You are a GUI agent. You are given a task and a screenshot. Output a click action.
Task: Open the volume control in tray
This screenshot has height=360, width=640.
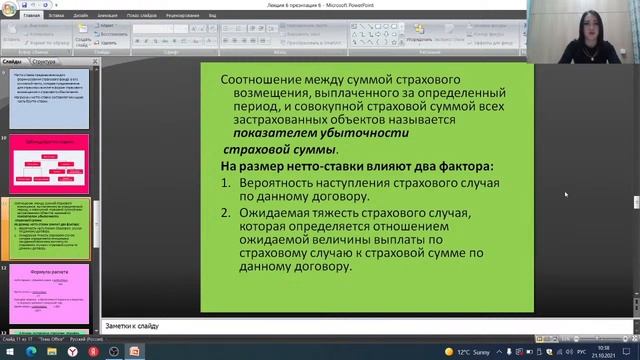point(569,351)
